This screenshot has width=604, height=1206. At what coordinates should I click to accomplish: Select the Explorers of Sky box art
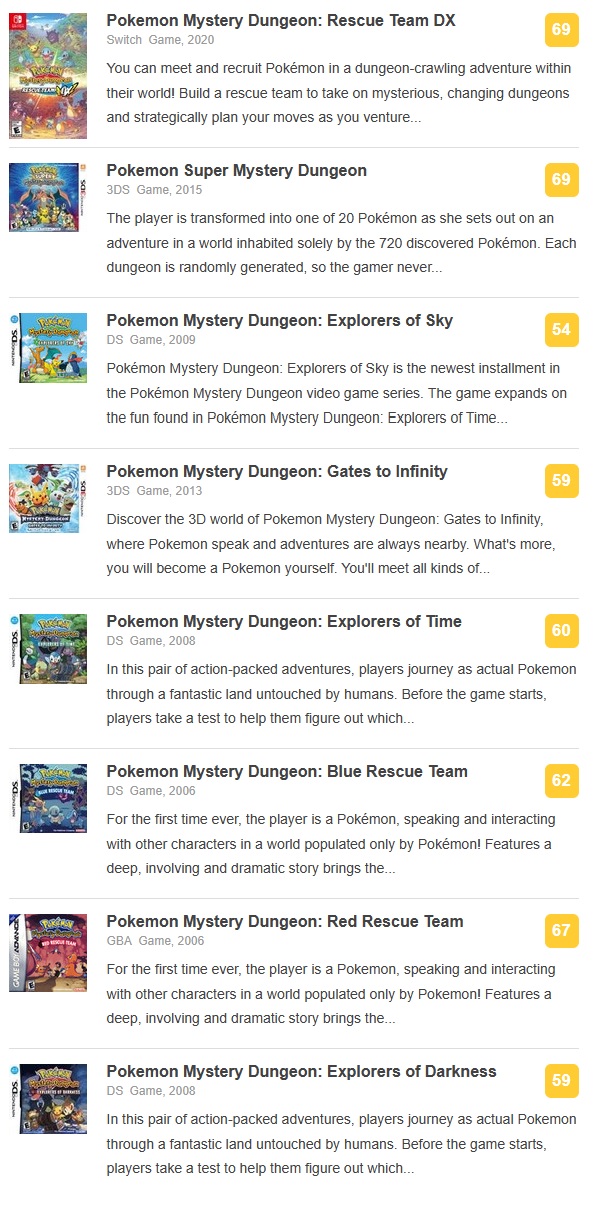point(48,348)
